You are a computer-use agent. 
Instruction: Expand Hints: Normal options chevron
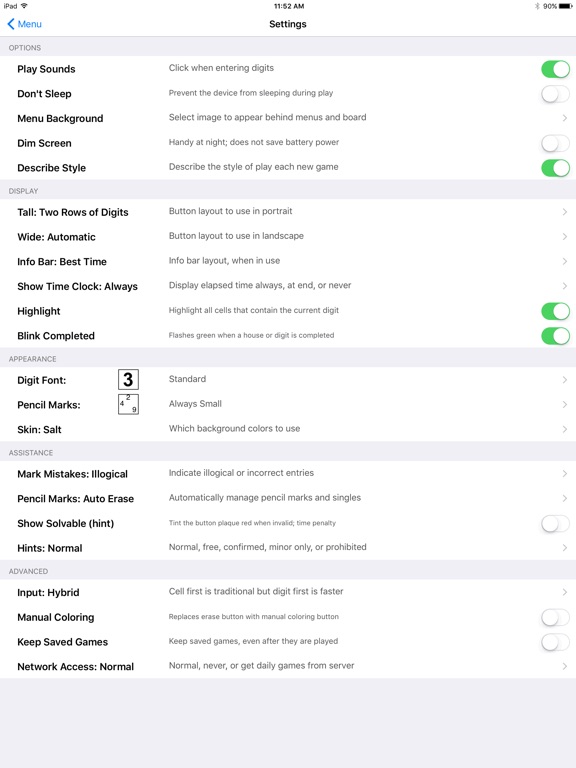pyautogui.click(x=565, y=548)
